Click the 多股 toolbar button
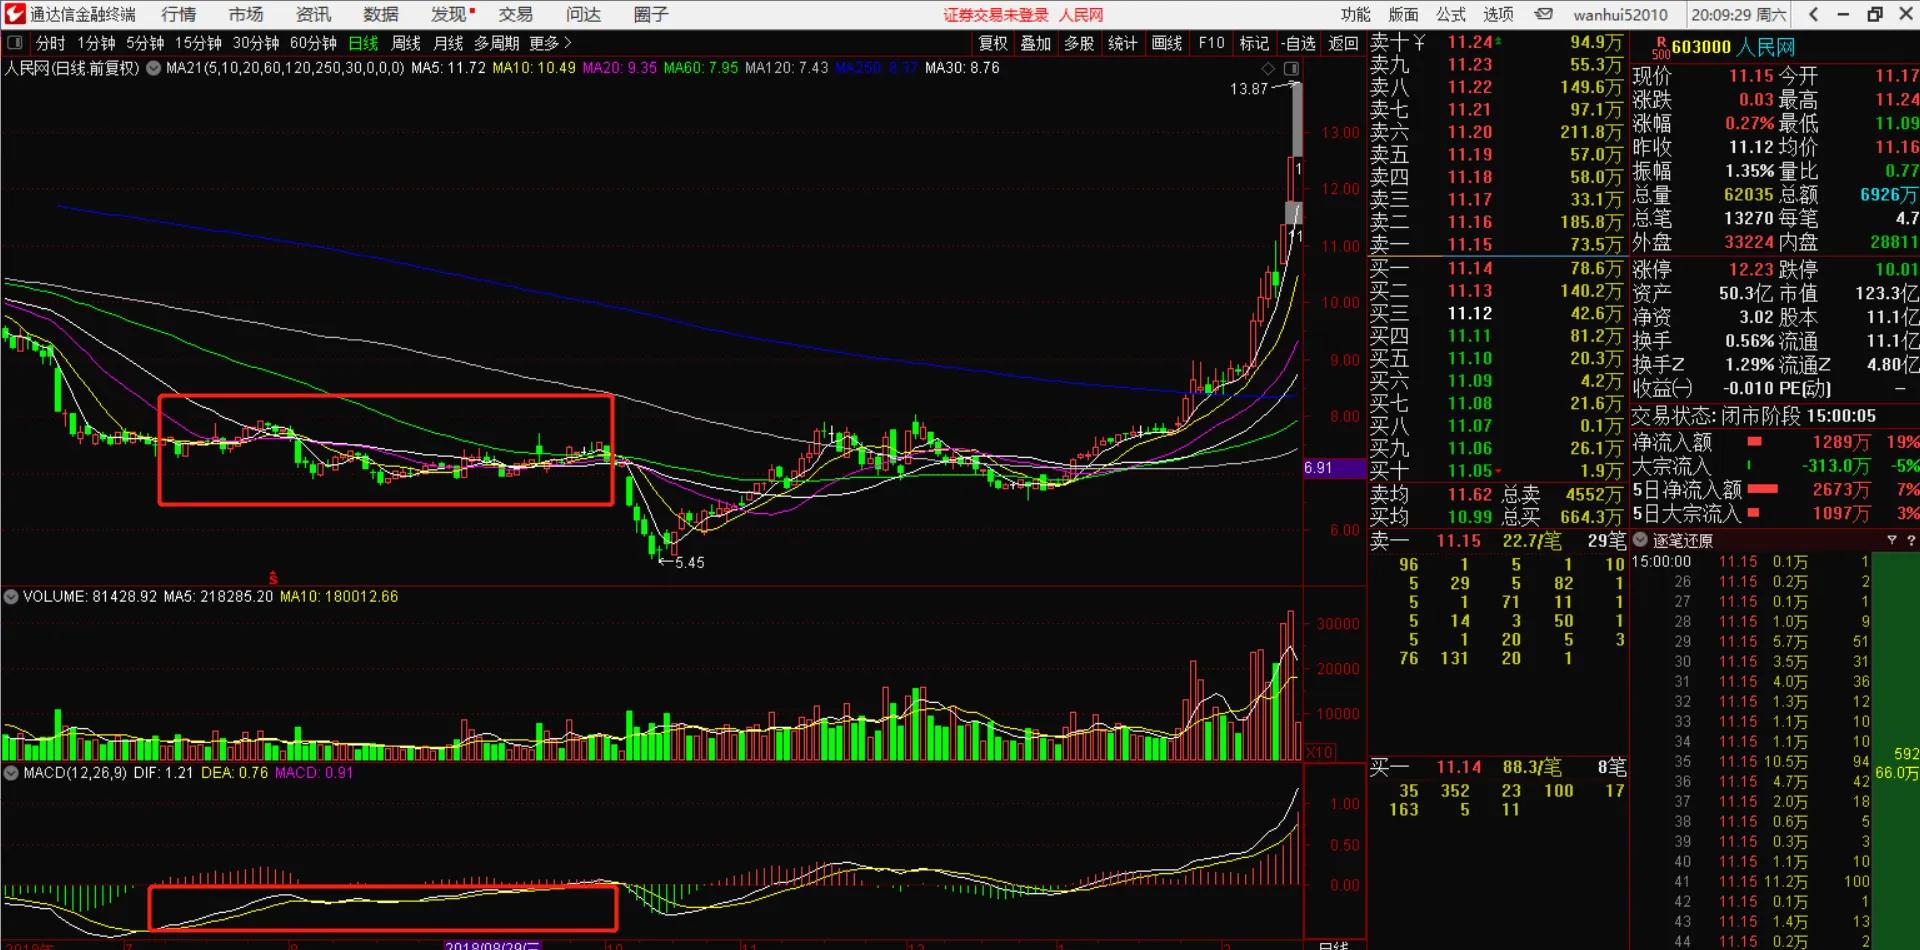Screen dimensions: 1920x950 pos(1079,43)
